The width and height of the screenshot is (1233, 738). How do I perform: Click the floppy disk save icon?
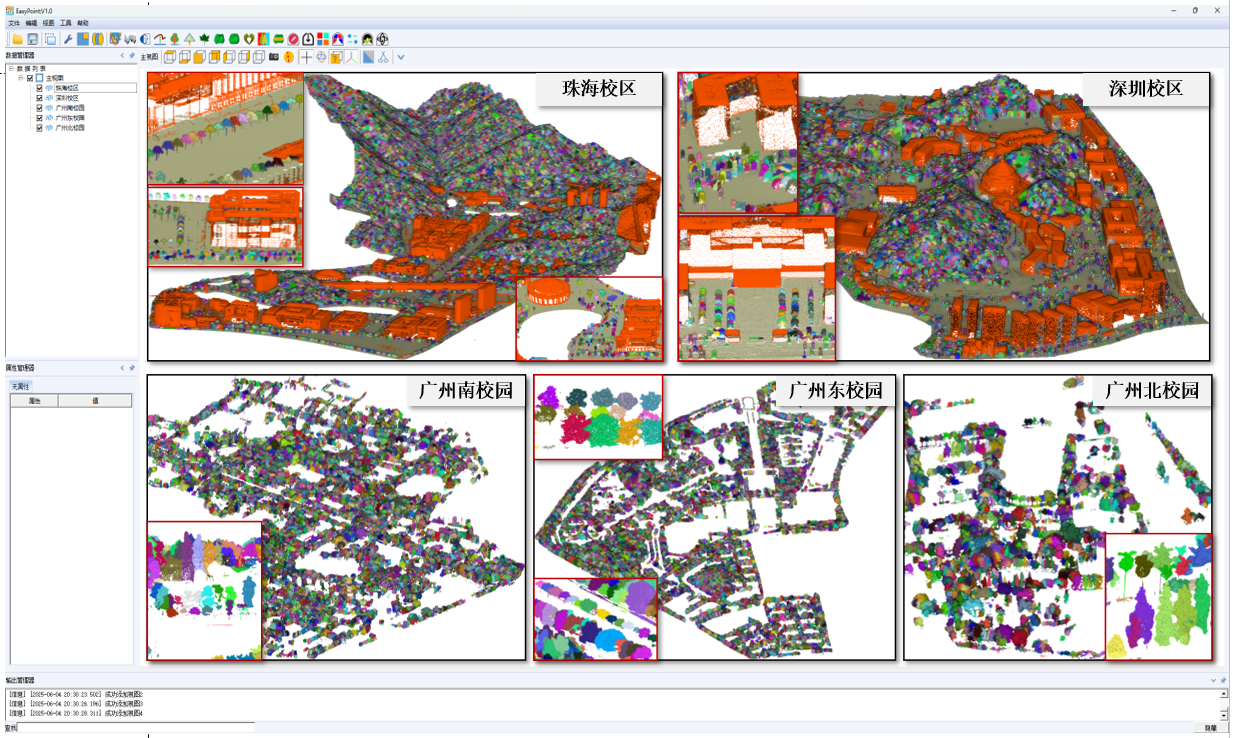pyautogui.click(x=32, y=39)
